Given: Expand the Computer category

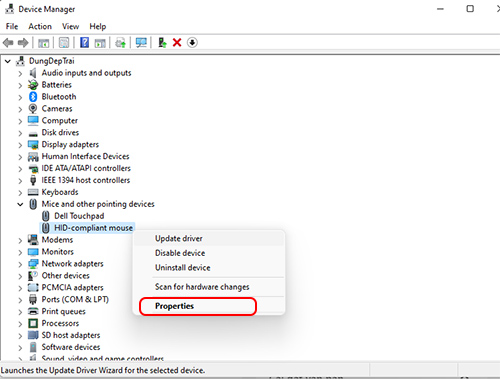Looking at the screenshot, I should [x=20, y=121].
